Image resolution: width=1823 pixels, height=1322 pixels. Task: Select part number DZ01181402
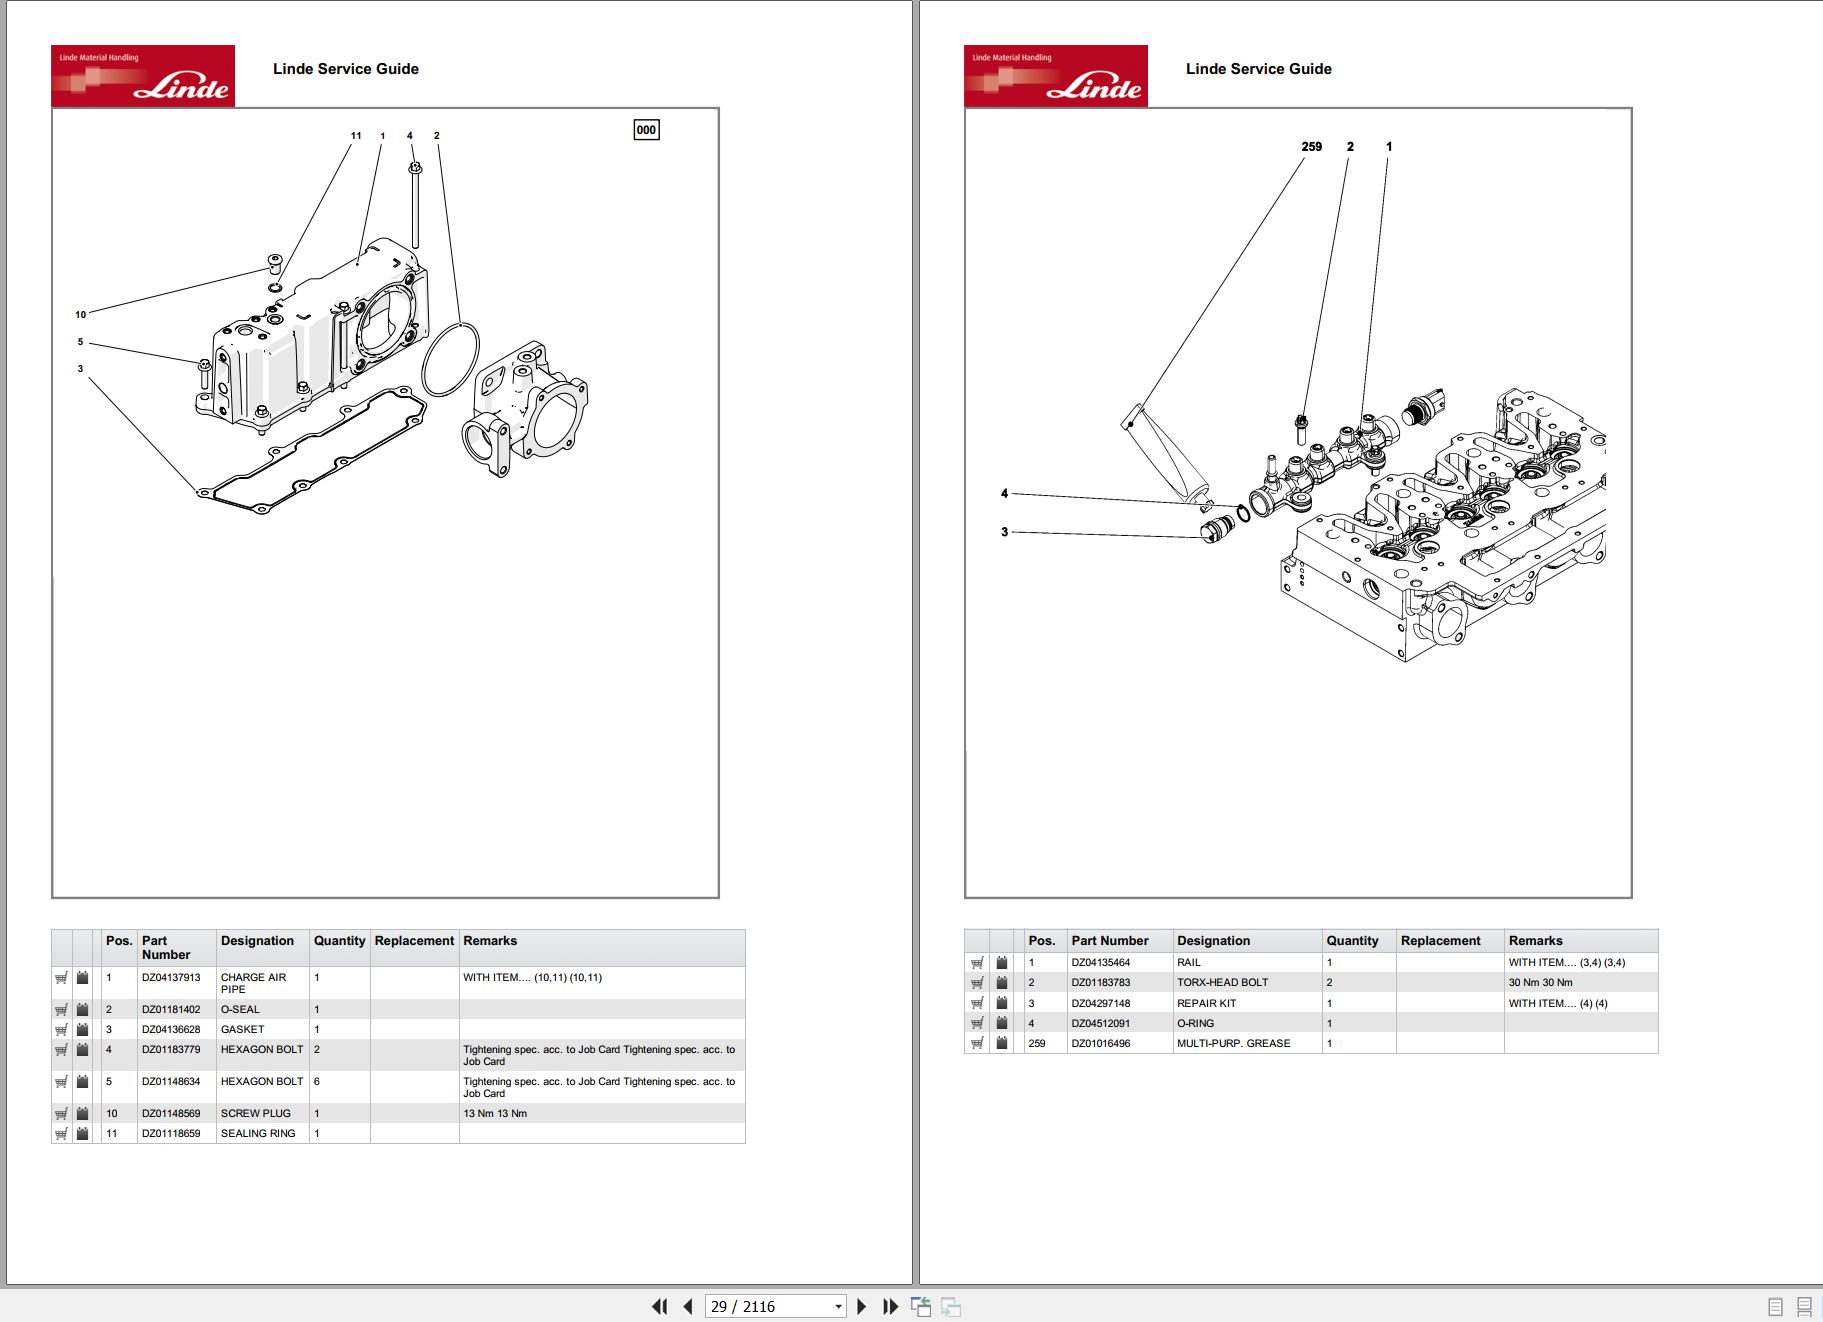tap(171, 1010)
